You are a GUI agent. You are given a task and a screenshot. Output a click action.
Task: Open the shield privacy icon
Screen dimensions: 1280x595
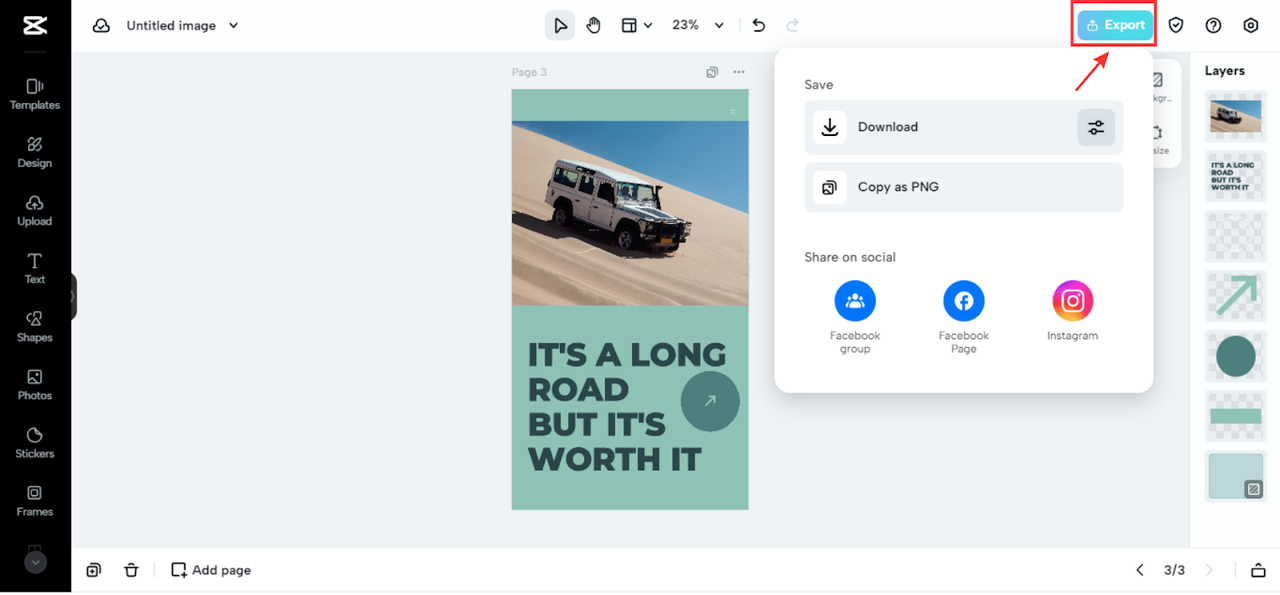click(1176, 25)
